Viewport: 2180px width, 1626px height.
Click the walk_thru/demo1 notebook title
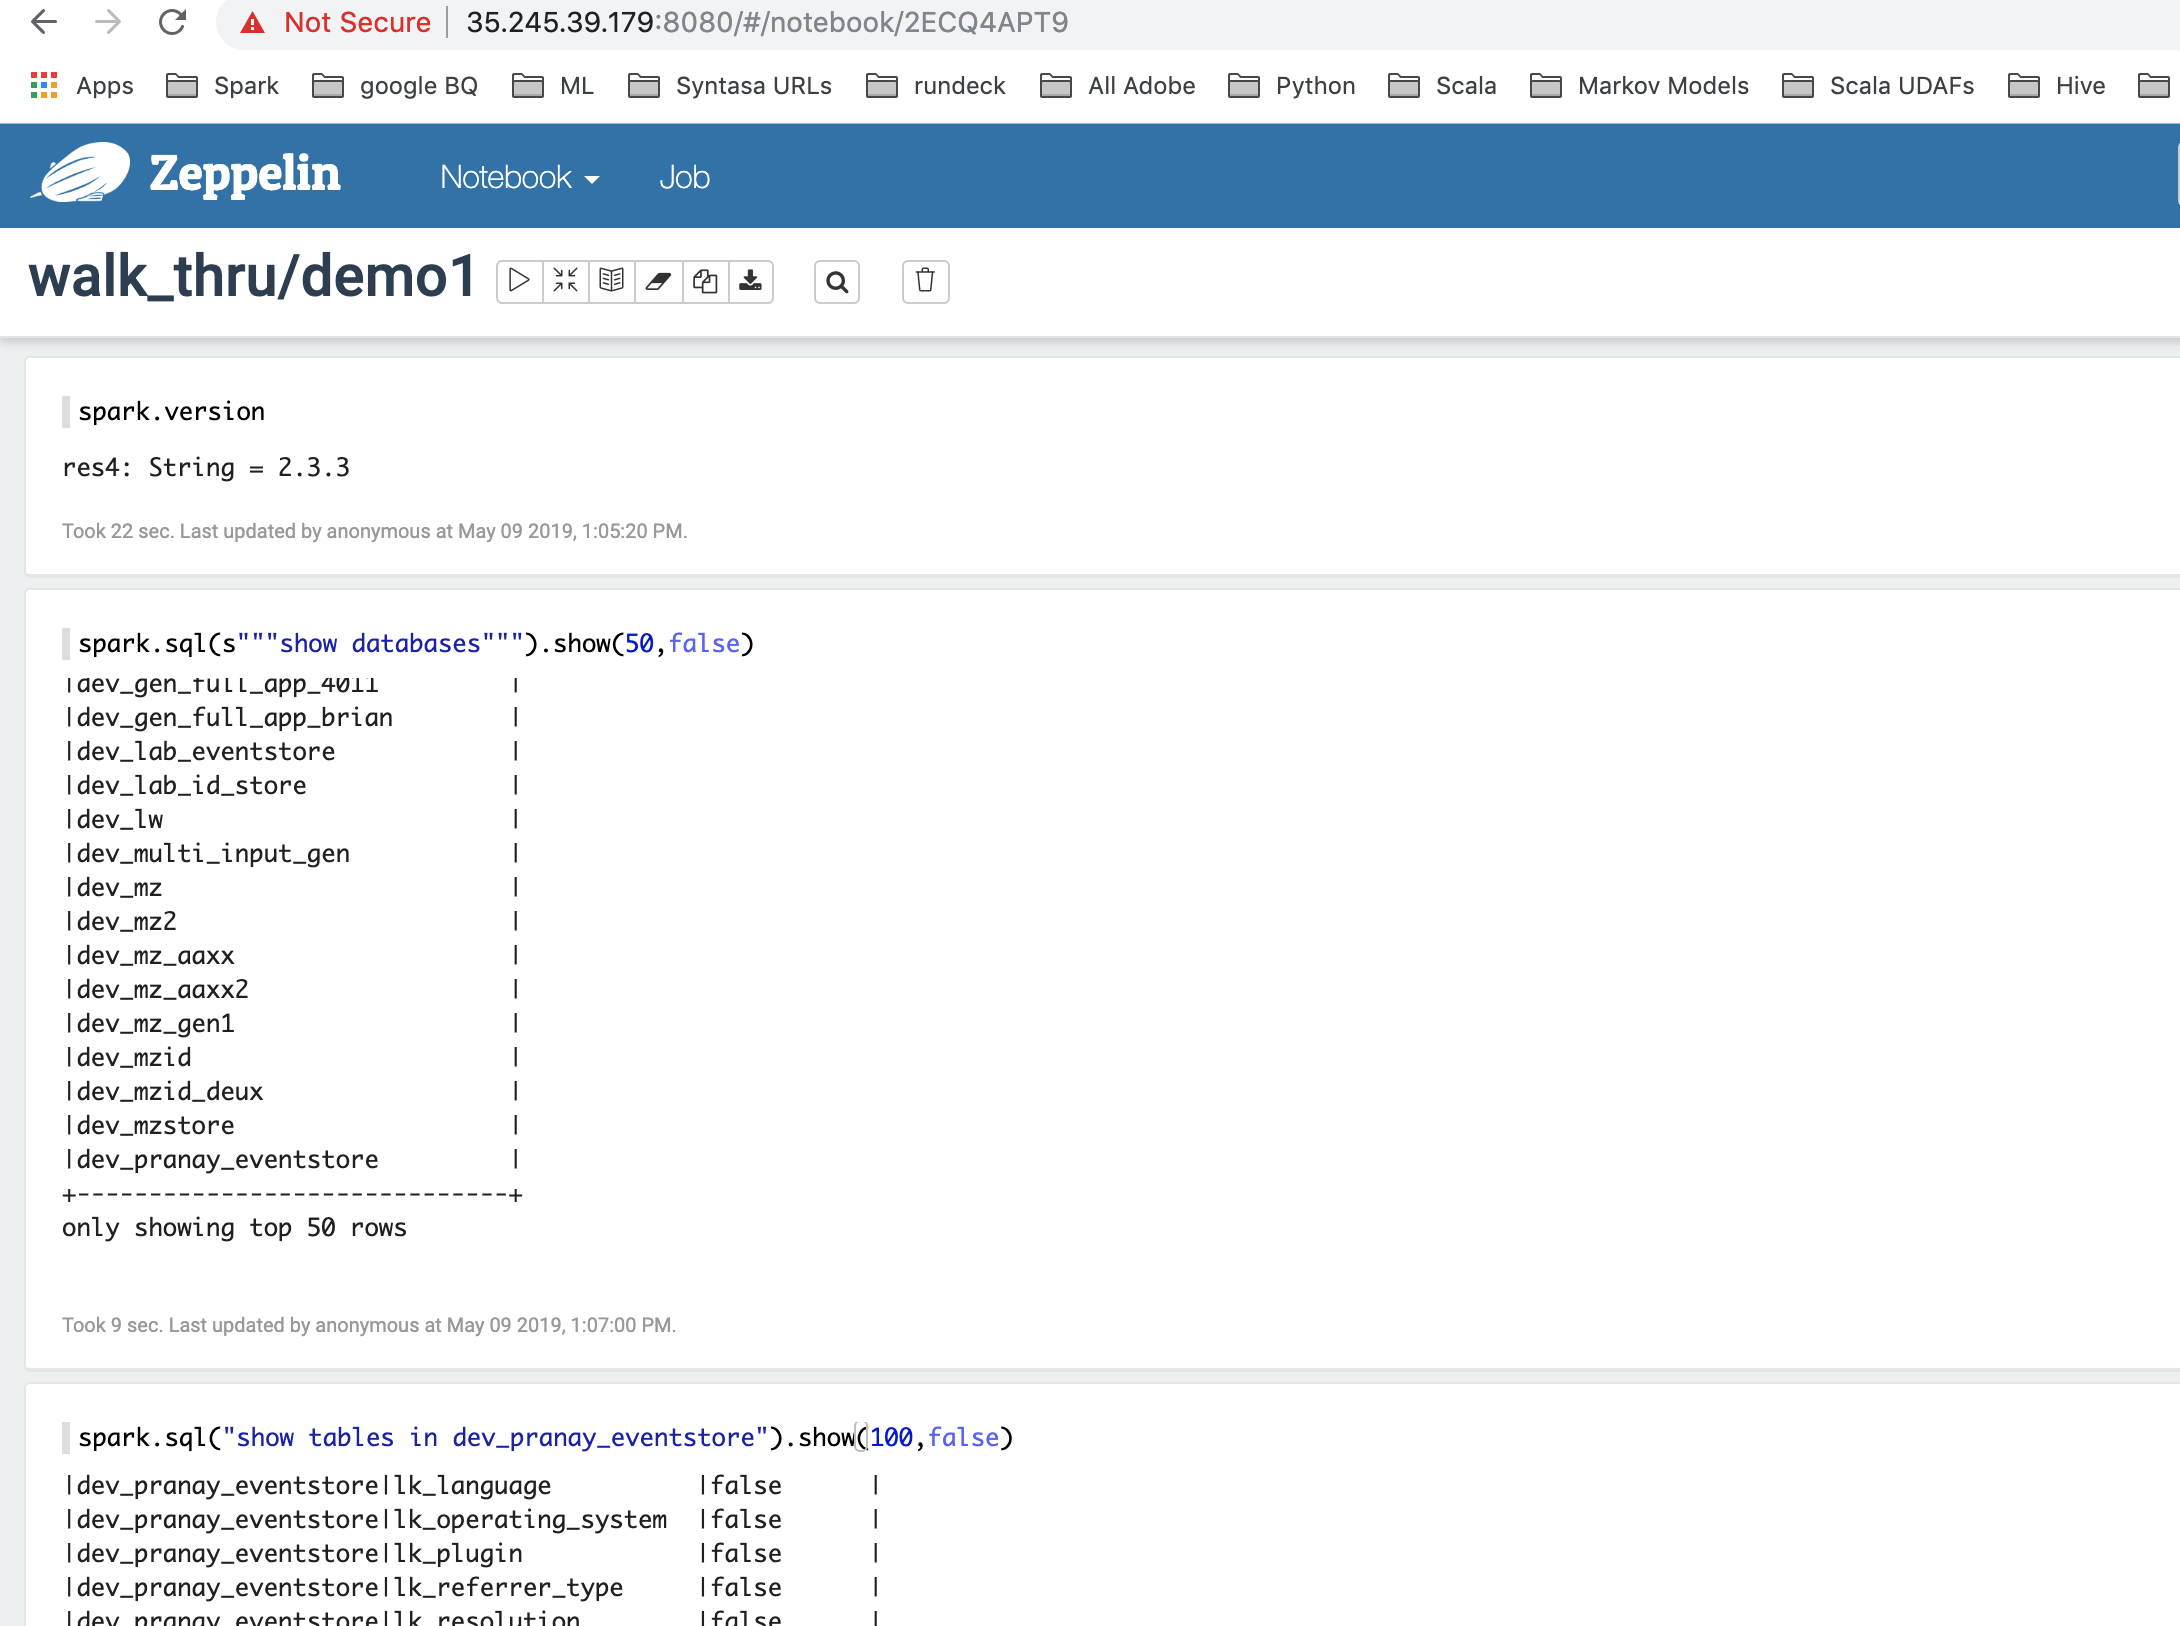click(x=252, y=277)
